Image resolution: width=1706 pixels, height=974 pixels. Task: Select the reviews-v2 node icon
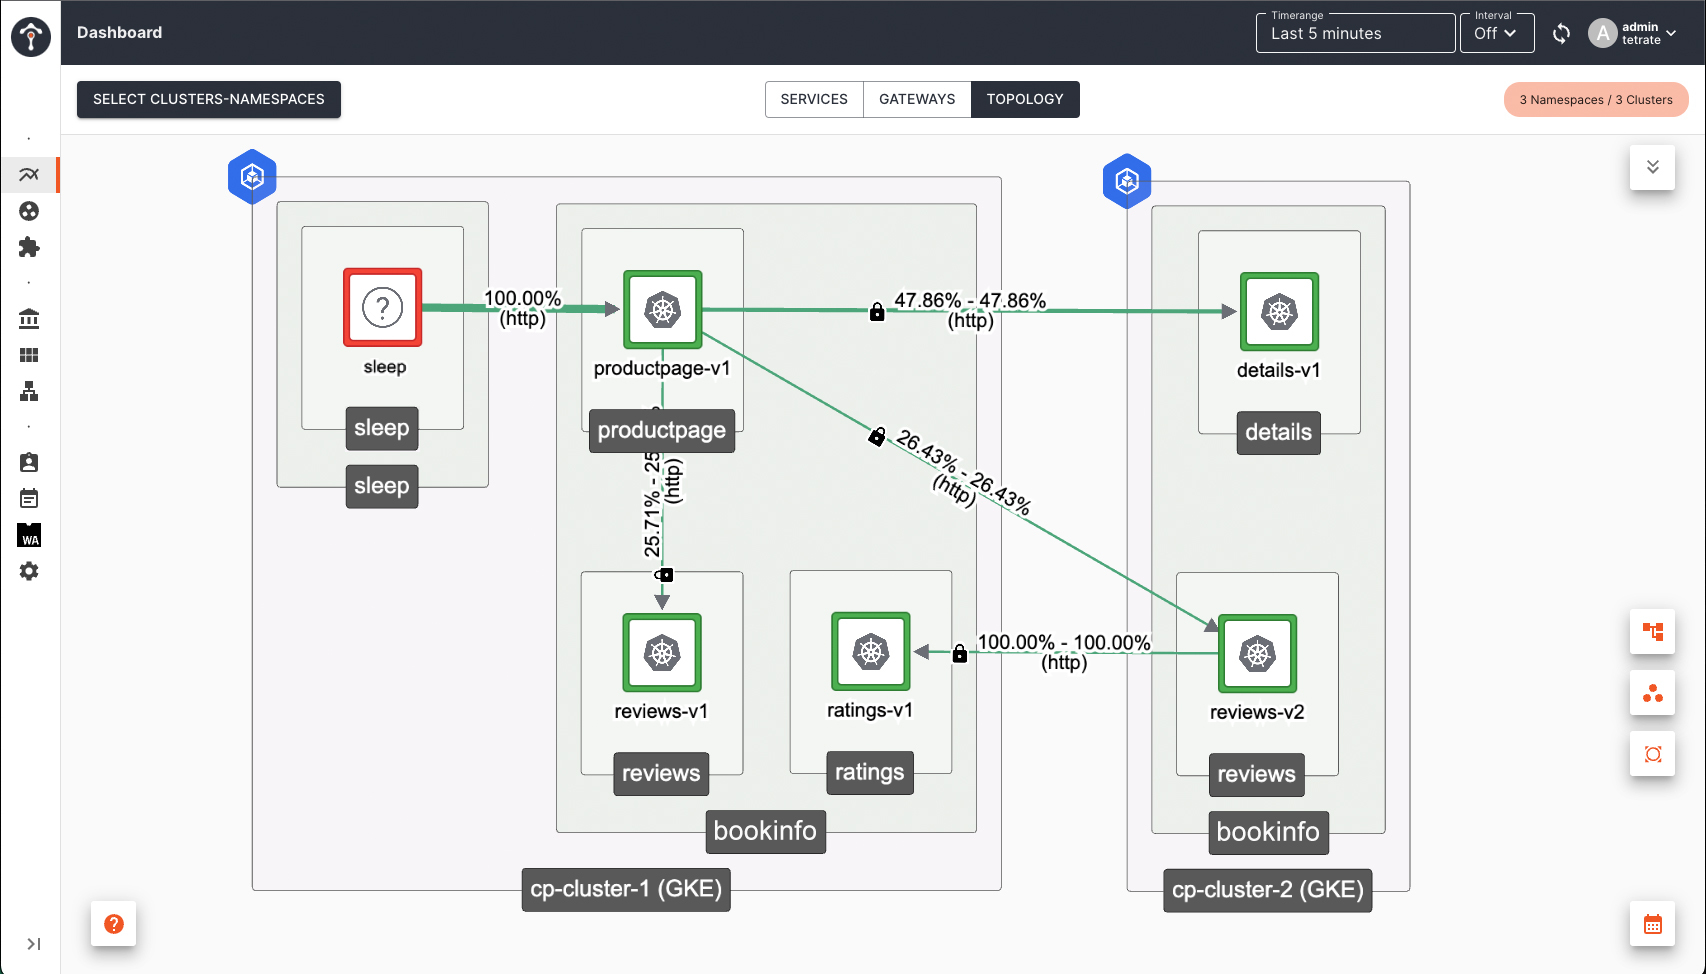point(1258,654)
